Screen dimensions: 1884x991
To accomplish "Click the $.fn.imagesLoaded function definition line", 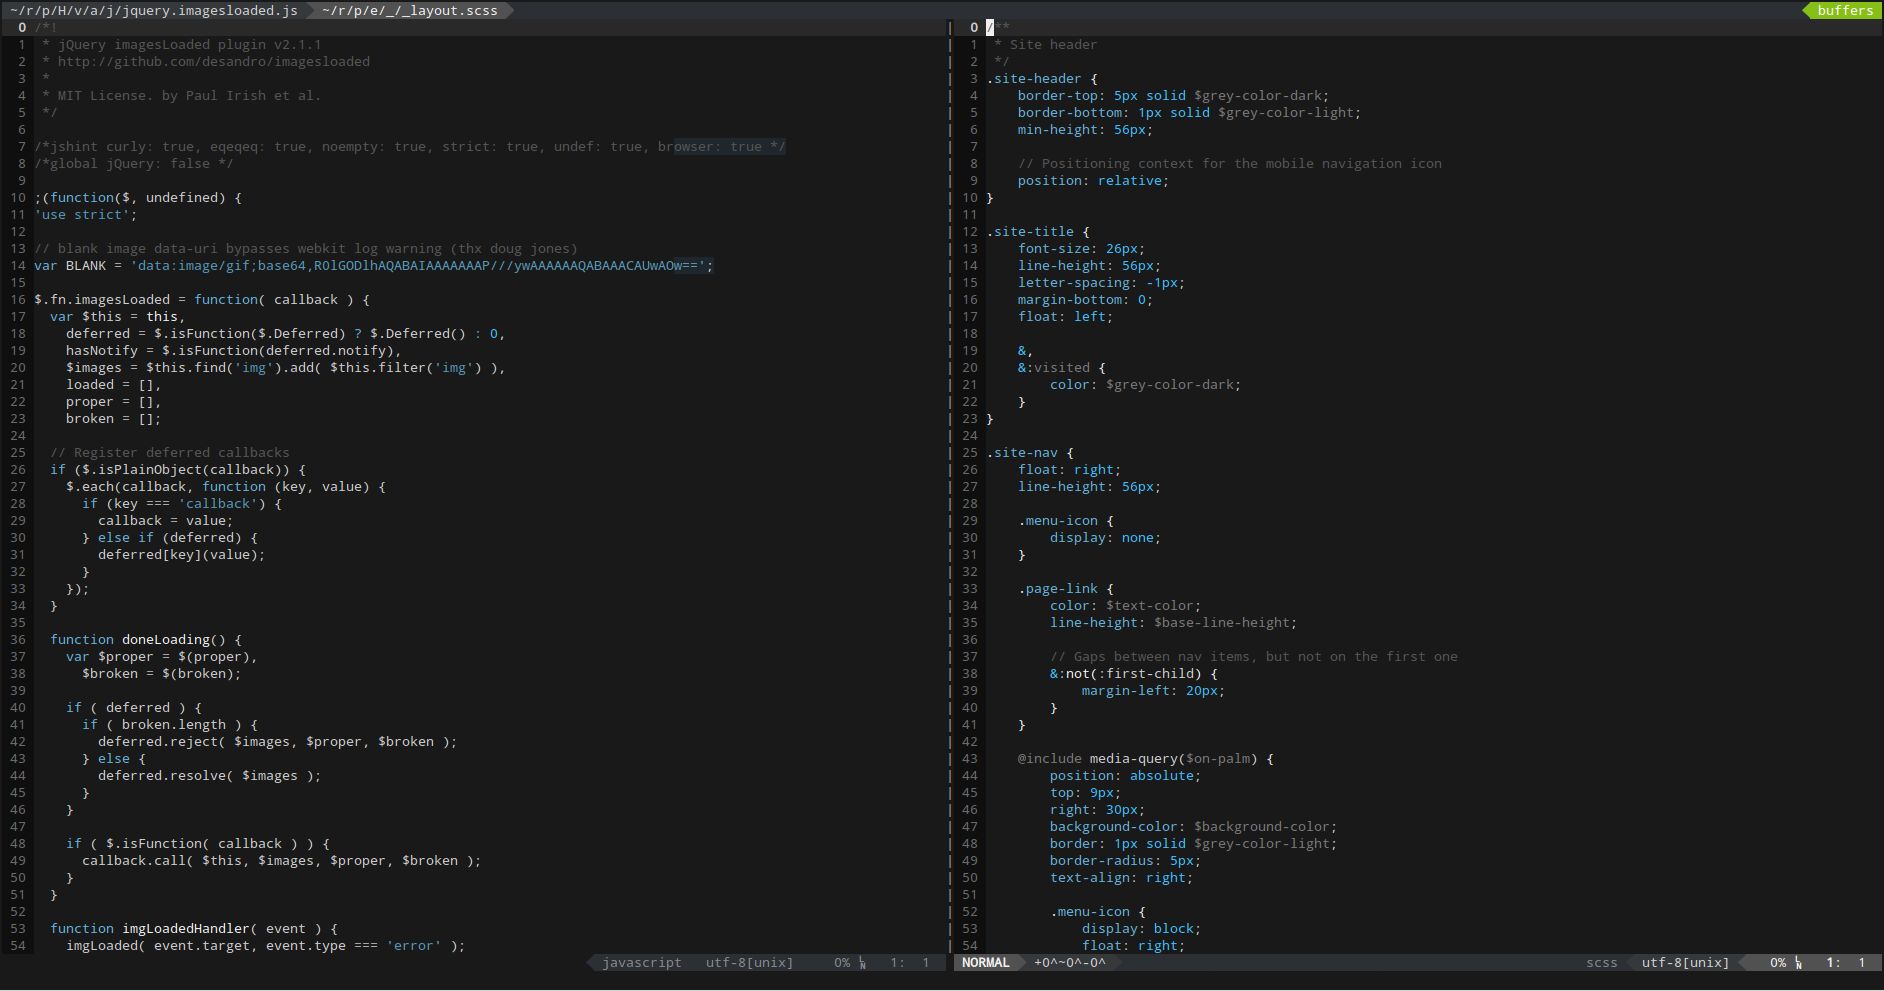I will point(202,299).
